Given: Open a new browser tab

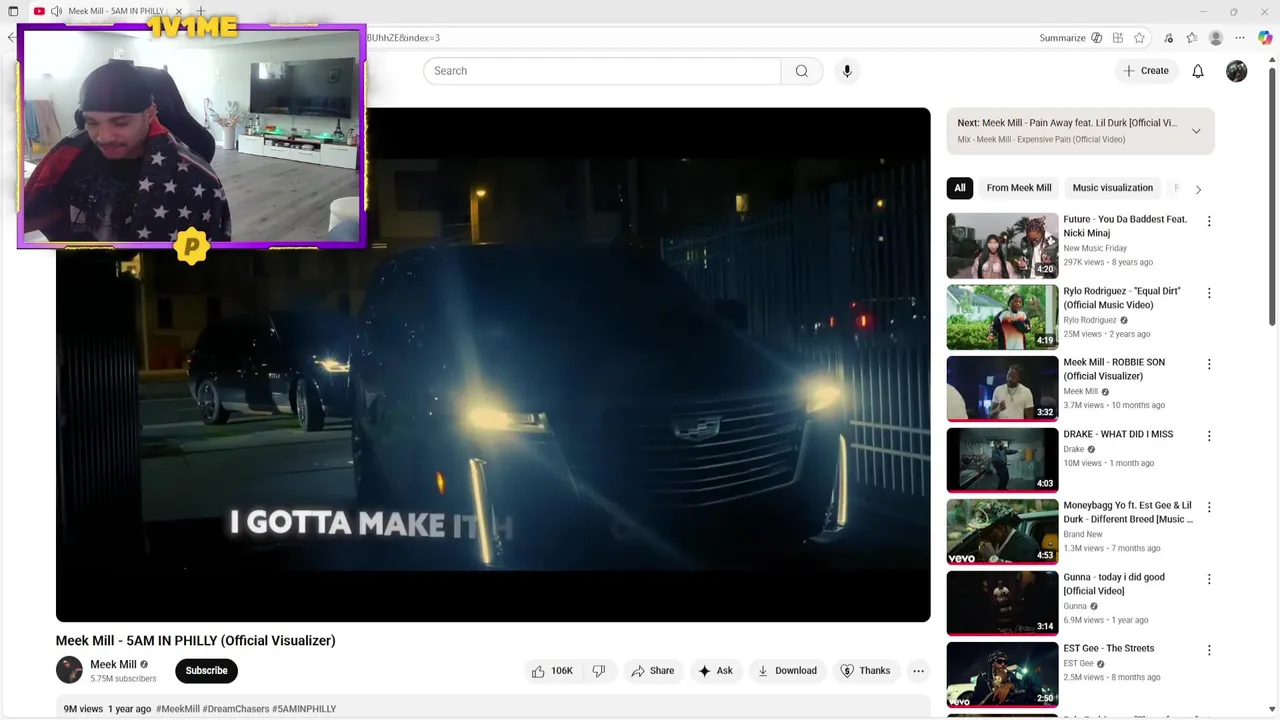Looking at the screenshot, I should click(201, 11).
